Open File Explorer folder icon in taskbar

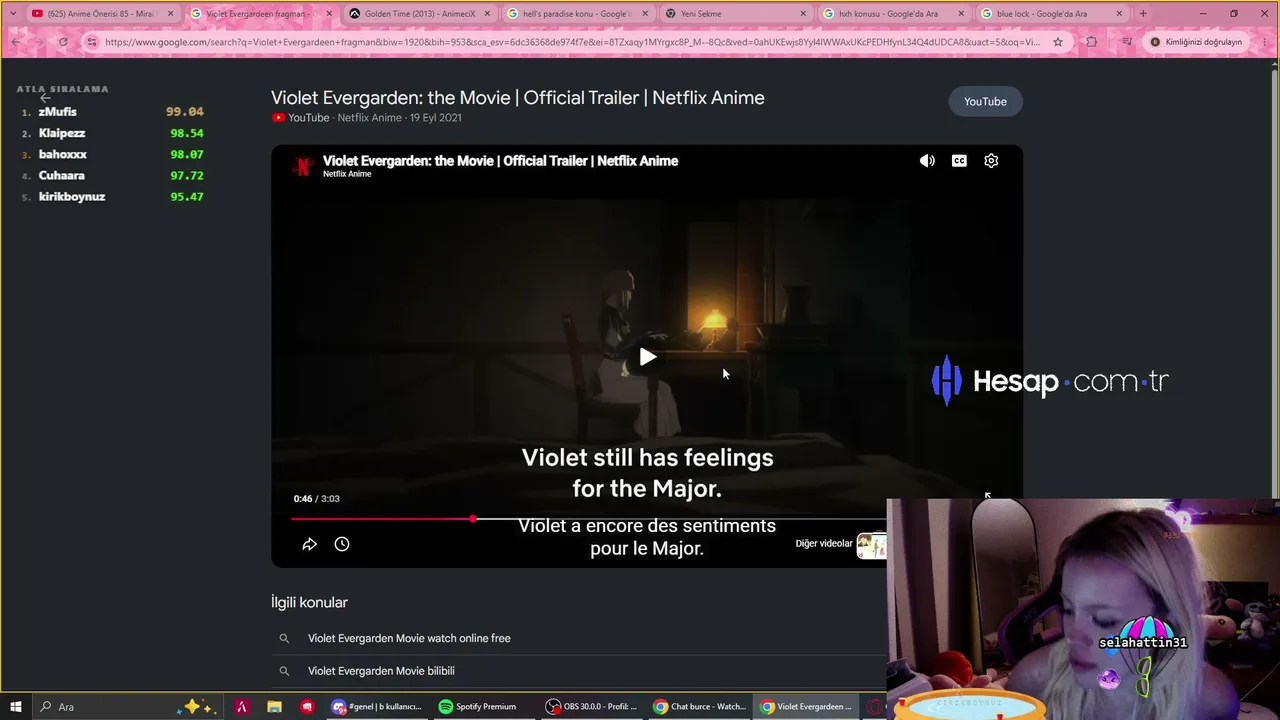click(x=274, y=707)
